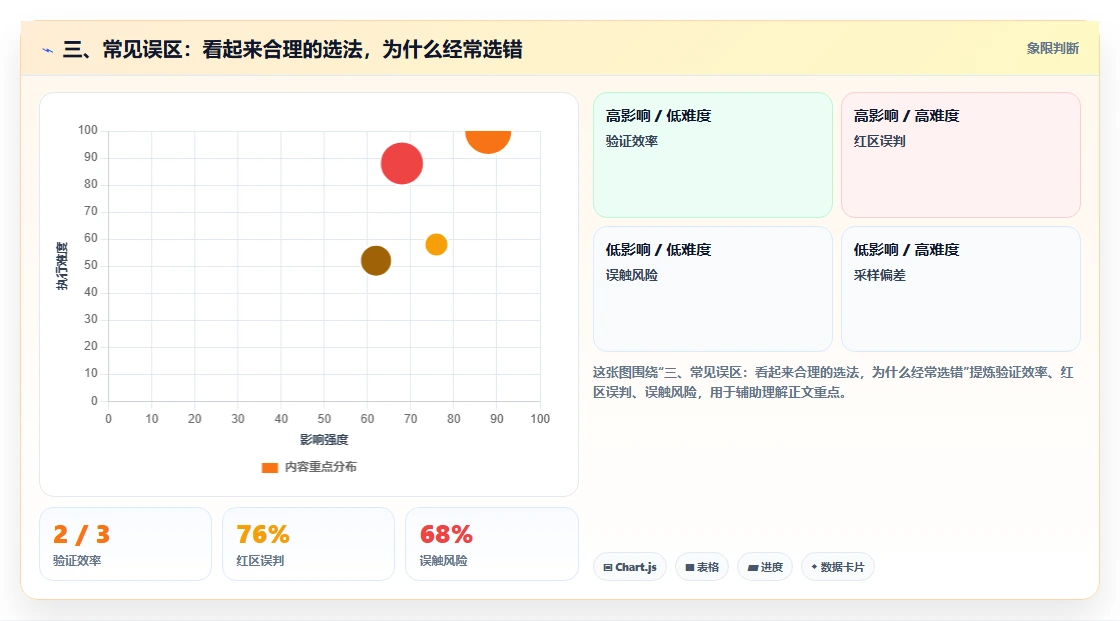The image size is (1120, 621).
Task: Click the icon inside the Chart.js chip
Action: coord(608,567)
